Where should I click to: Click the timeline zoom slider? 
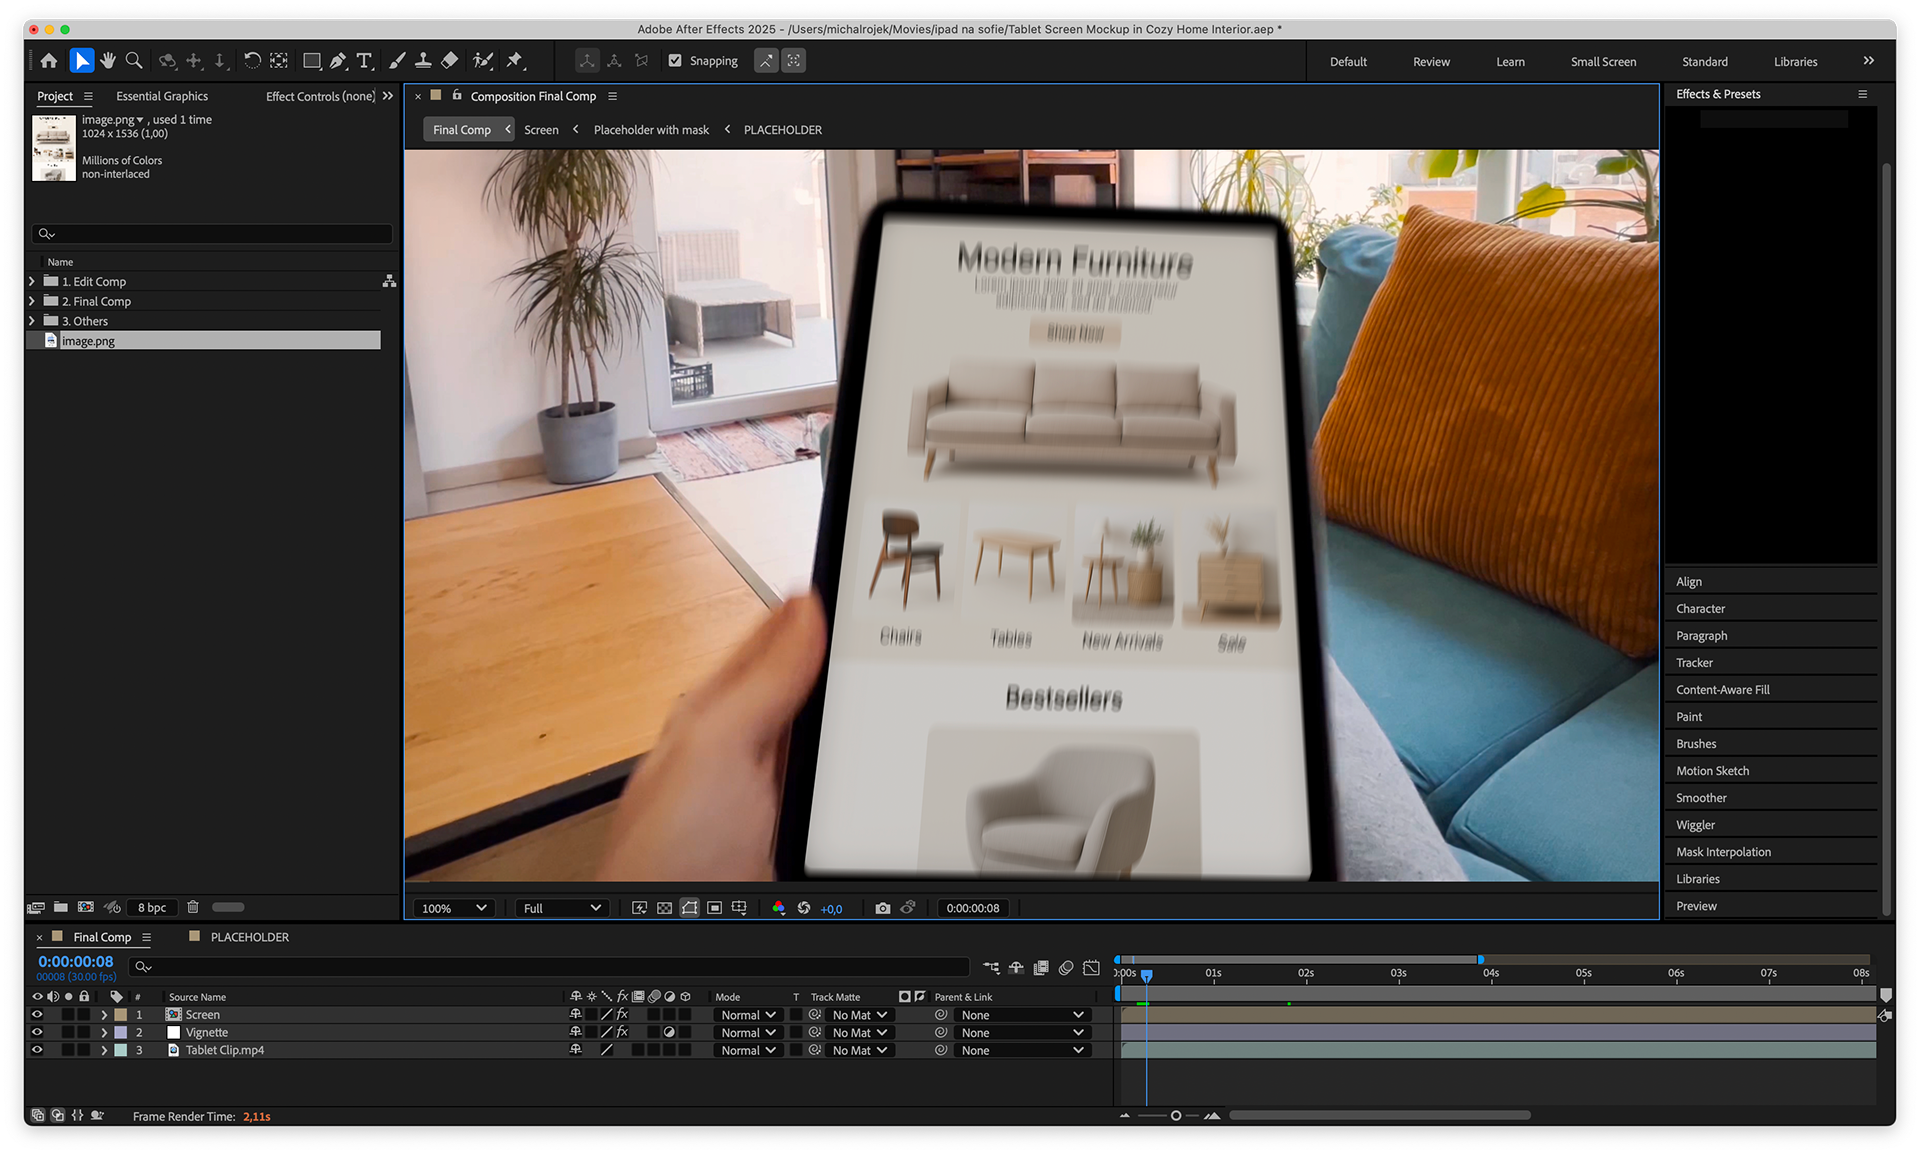click(x=1176, y=1115)
